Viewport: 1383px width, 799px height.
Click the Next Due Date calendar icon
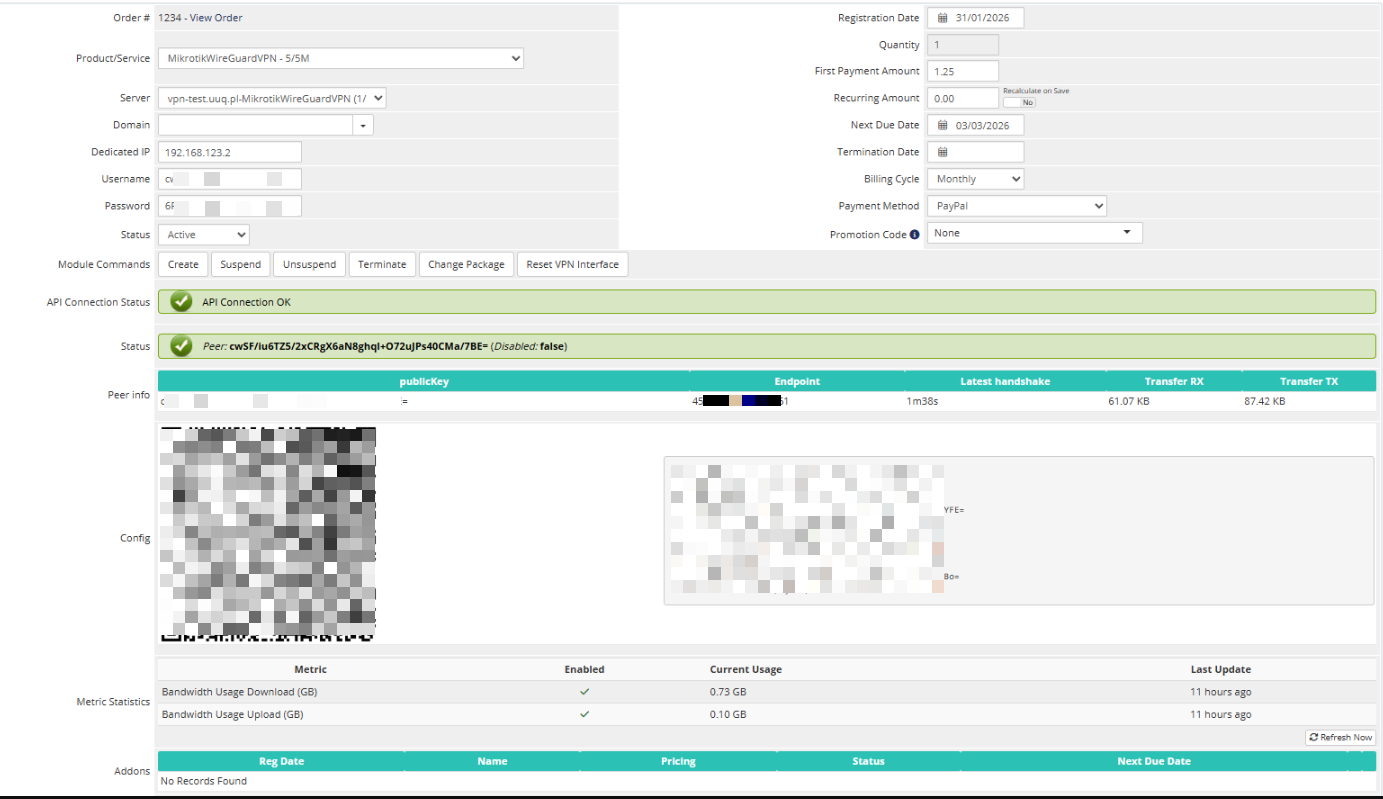click(942, 126)
